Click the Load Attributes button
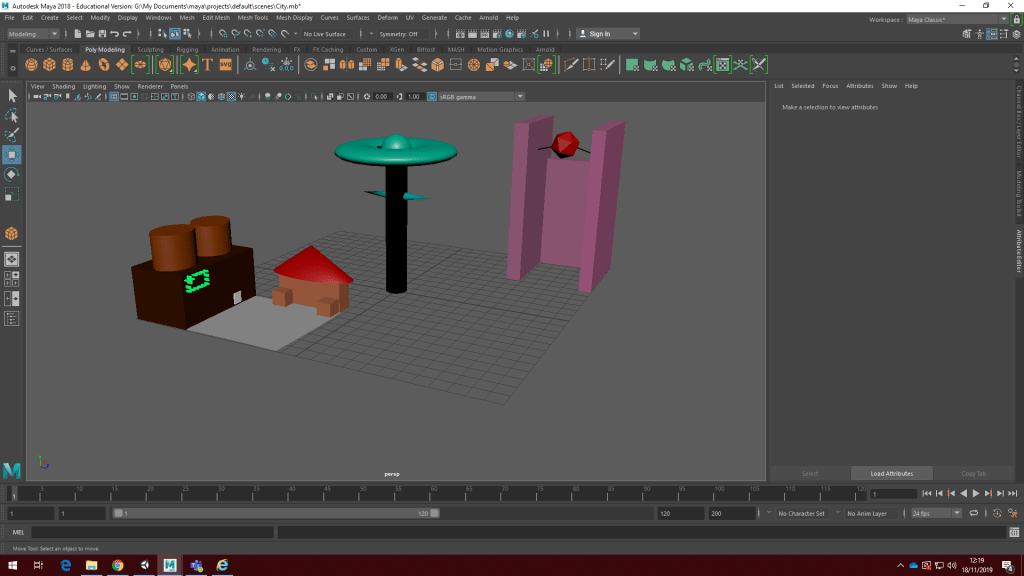This screenshot has height=576, width=1024. tap(891, 473)
